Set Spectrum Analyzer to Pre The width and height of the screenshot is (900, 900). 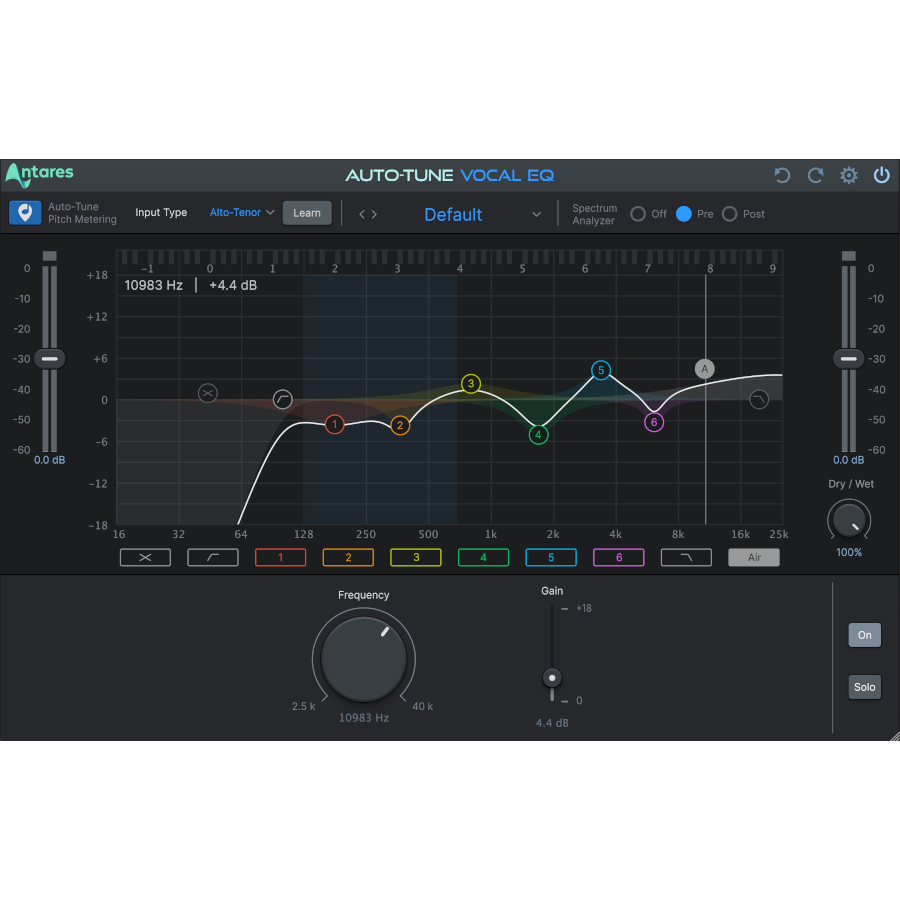coord(684,214)
